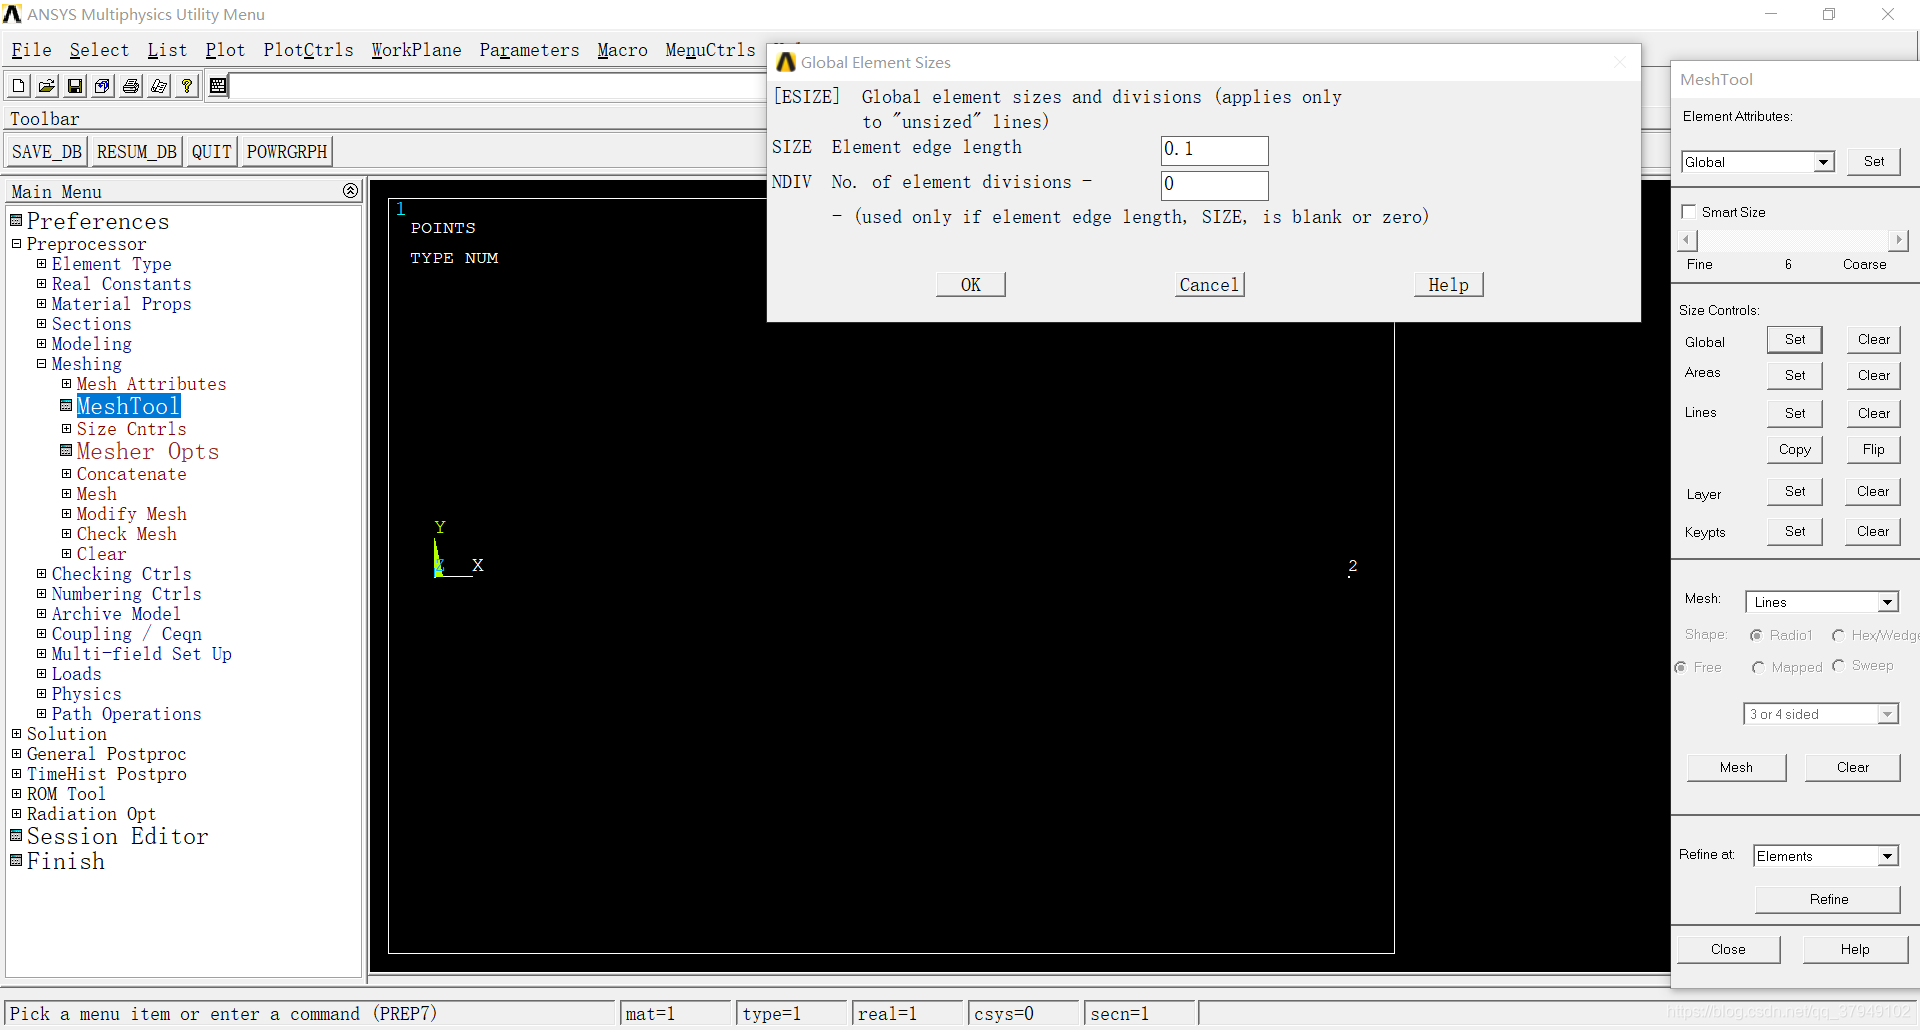Click the QUIT toolbar button

(x=211, y=152)
